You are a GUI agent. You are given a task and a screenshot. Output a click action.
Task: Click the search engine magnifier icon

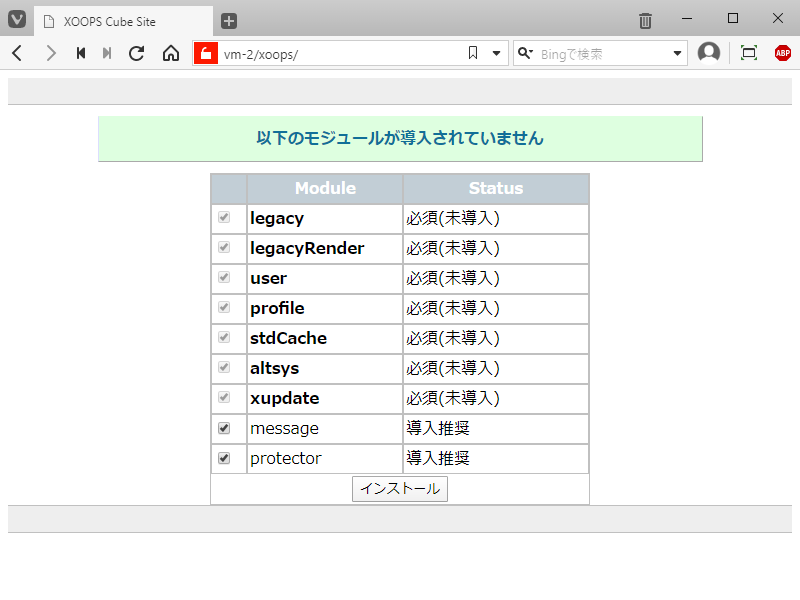point(525,53)
